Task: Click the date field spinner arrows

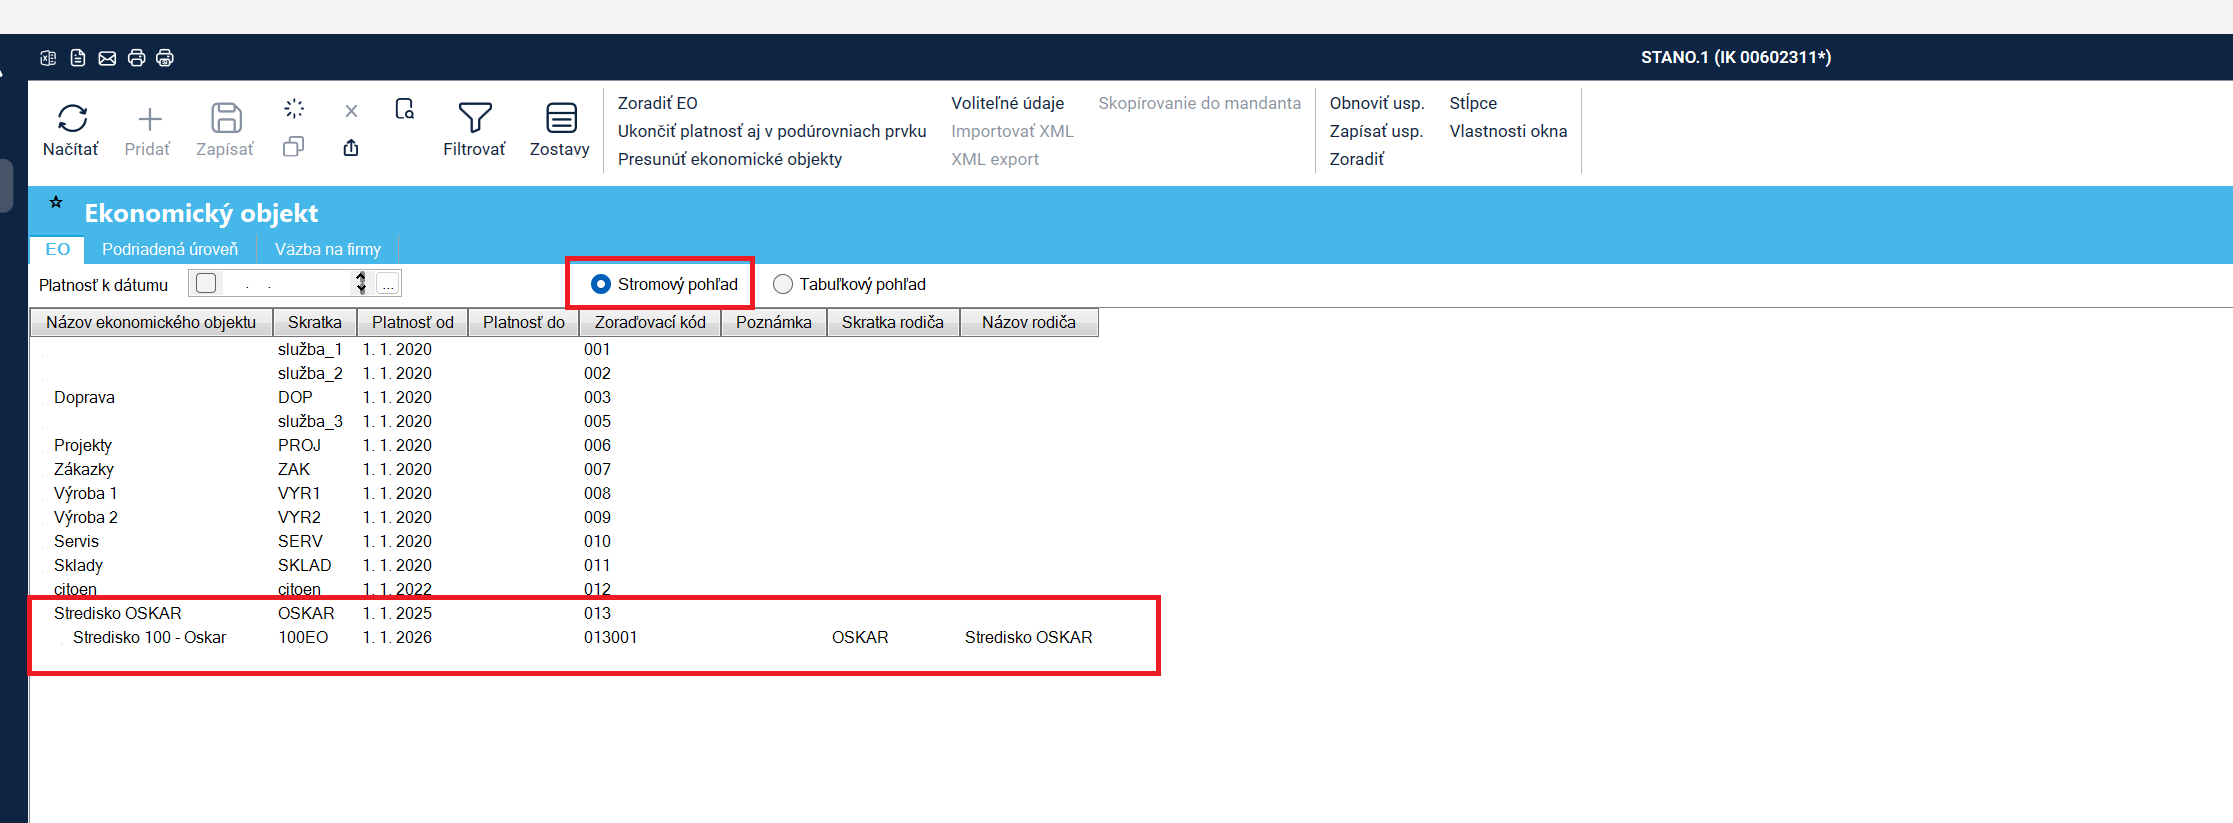Action: tap(361, 283)
